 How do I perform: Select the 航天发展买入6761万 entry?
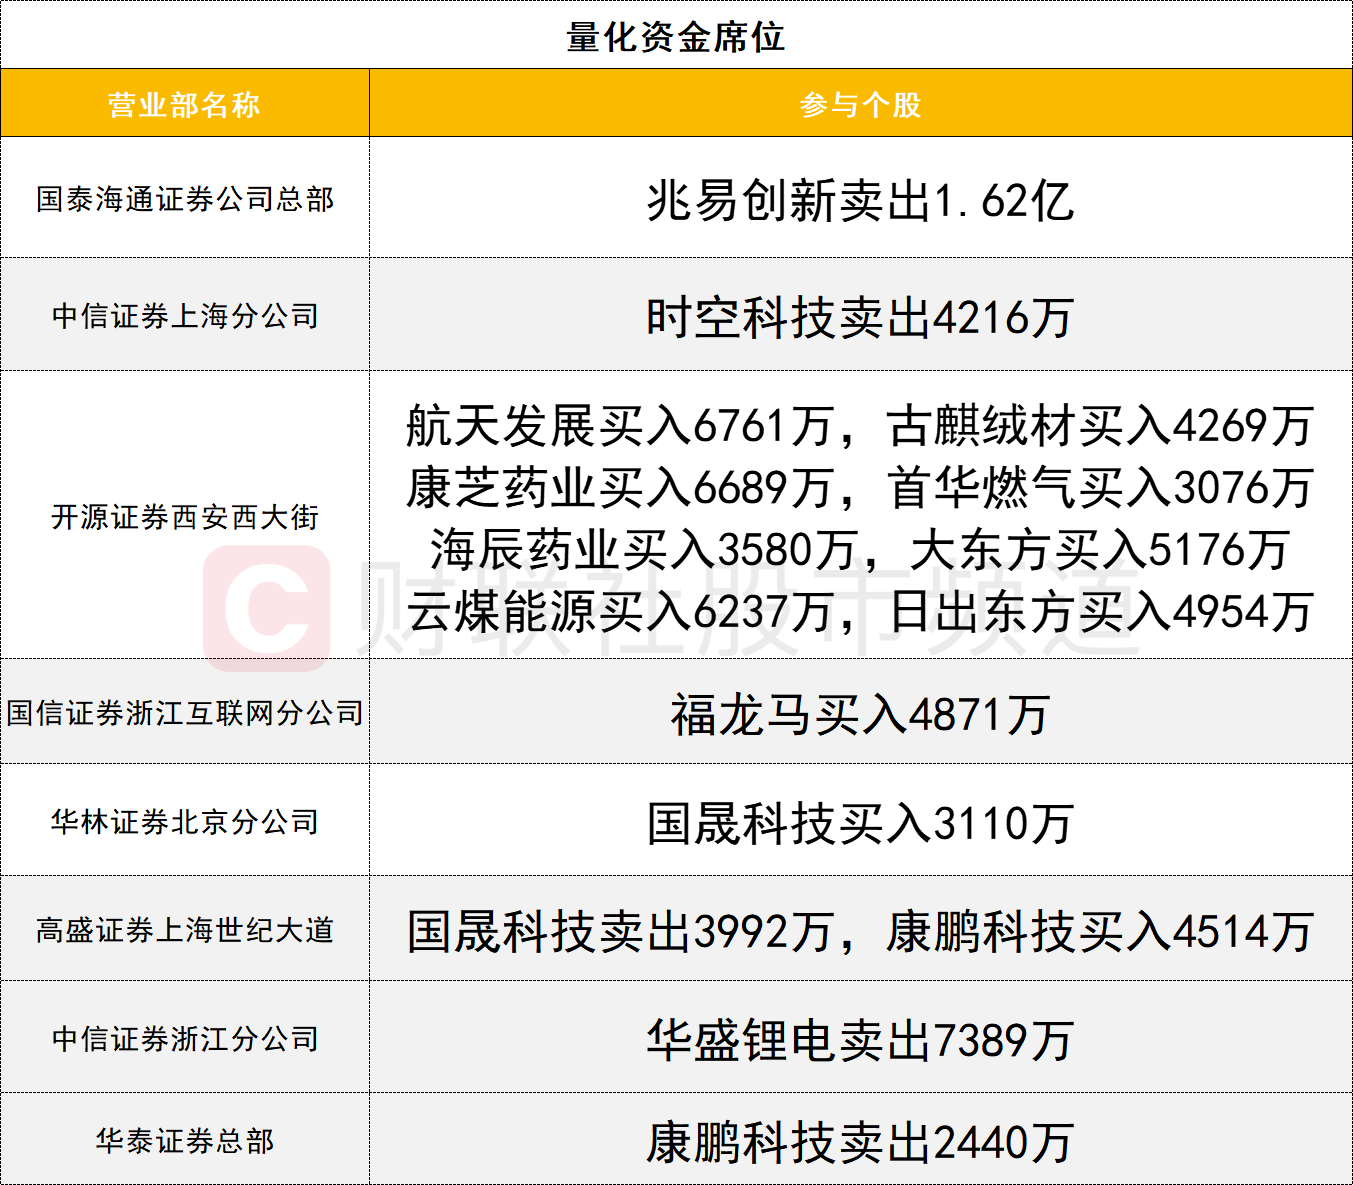(619, 426)
